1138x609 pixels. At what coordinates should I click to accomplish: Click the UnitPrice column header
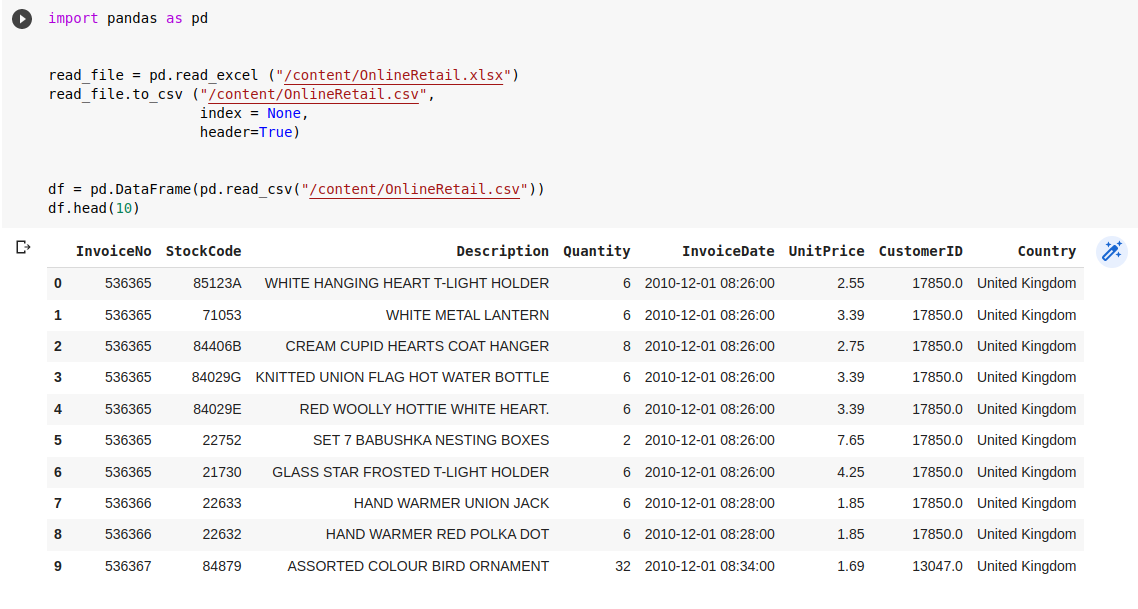coord(826,252)
